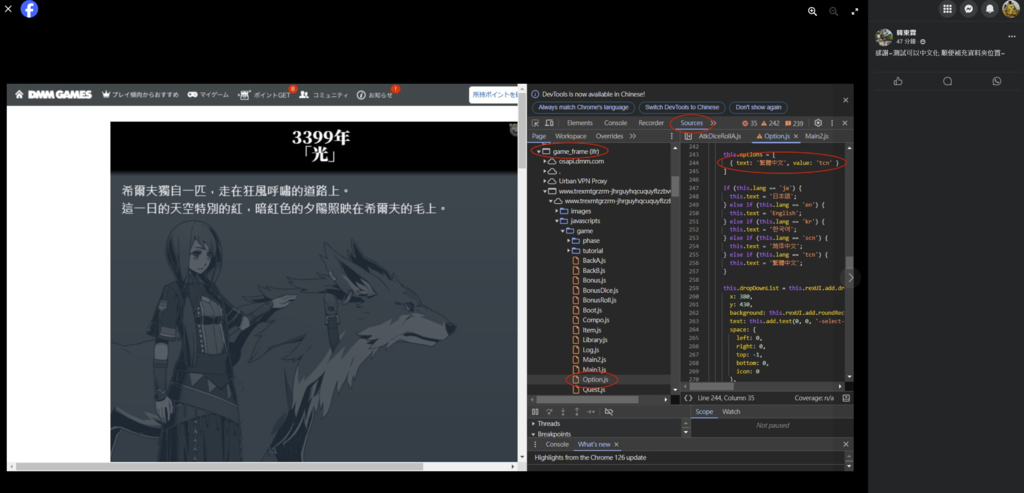Open poster's avatar thumbnail
The image size is (1024, 493).
(884, 37)
